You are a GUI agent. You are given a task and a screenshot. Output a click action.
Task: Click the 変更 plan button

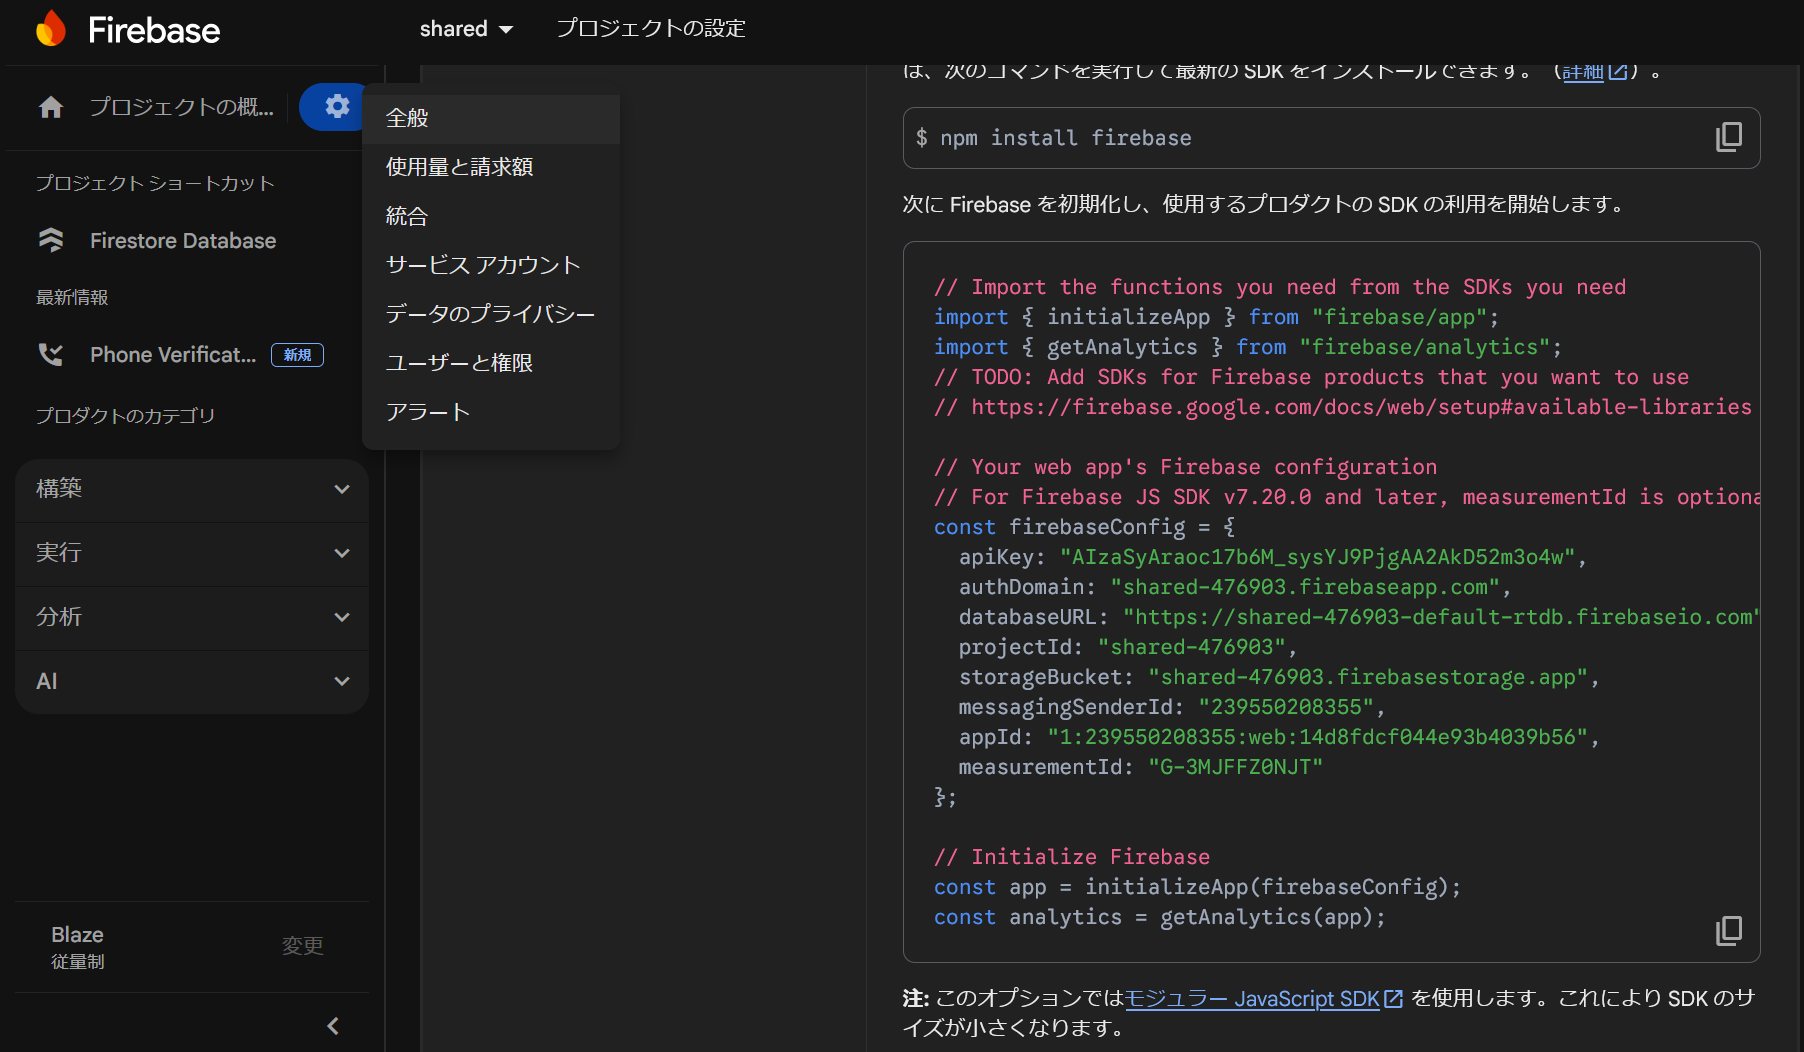tap(302, 946)
